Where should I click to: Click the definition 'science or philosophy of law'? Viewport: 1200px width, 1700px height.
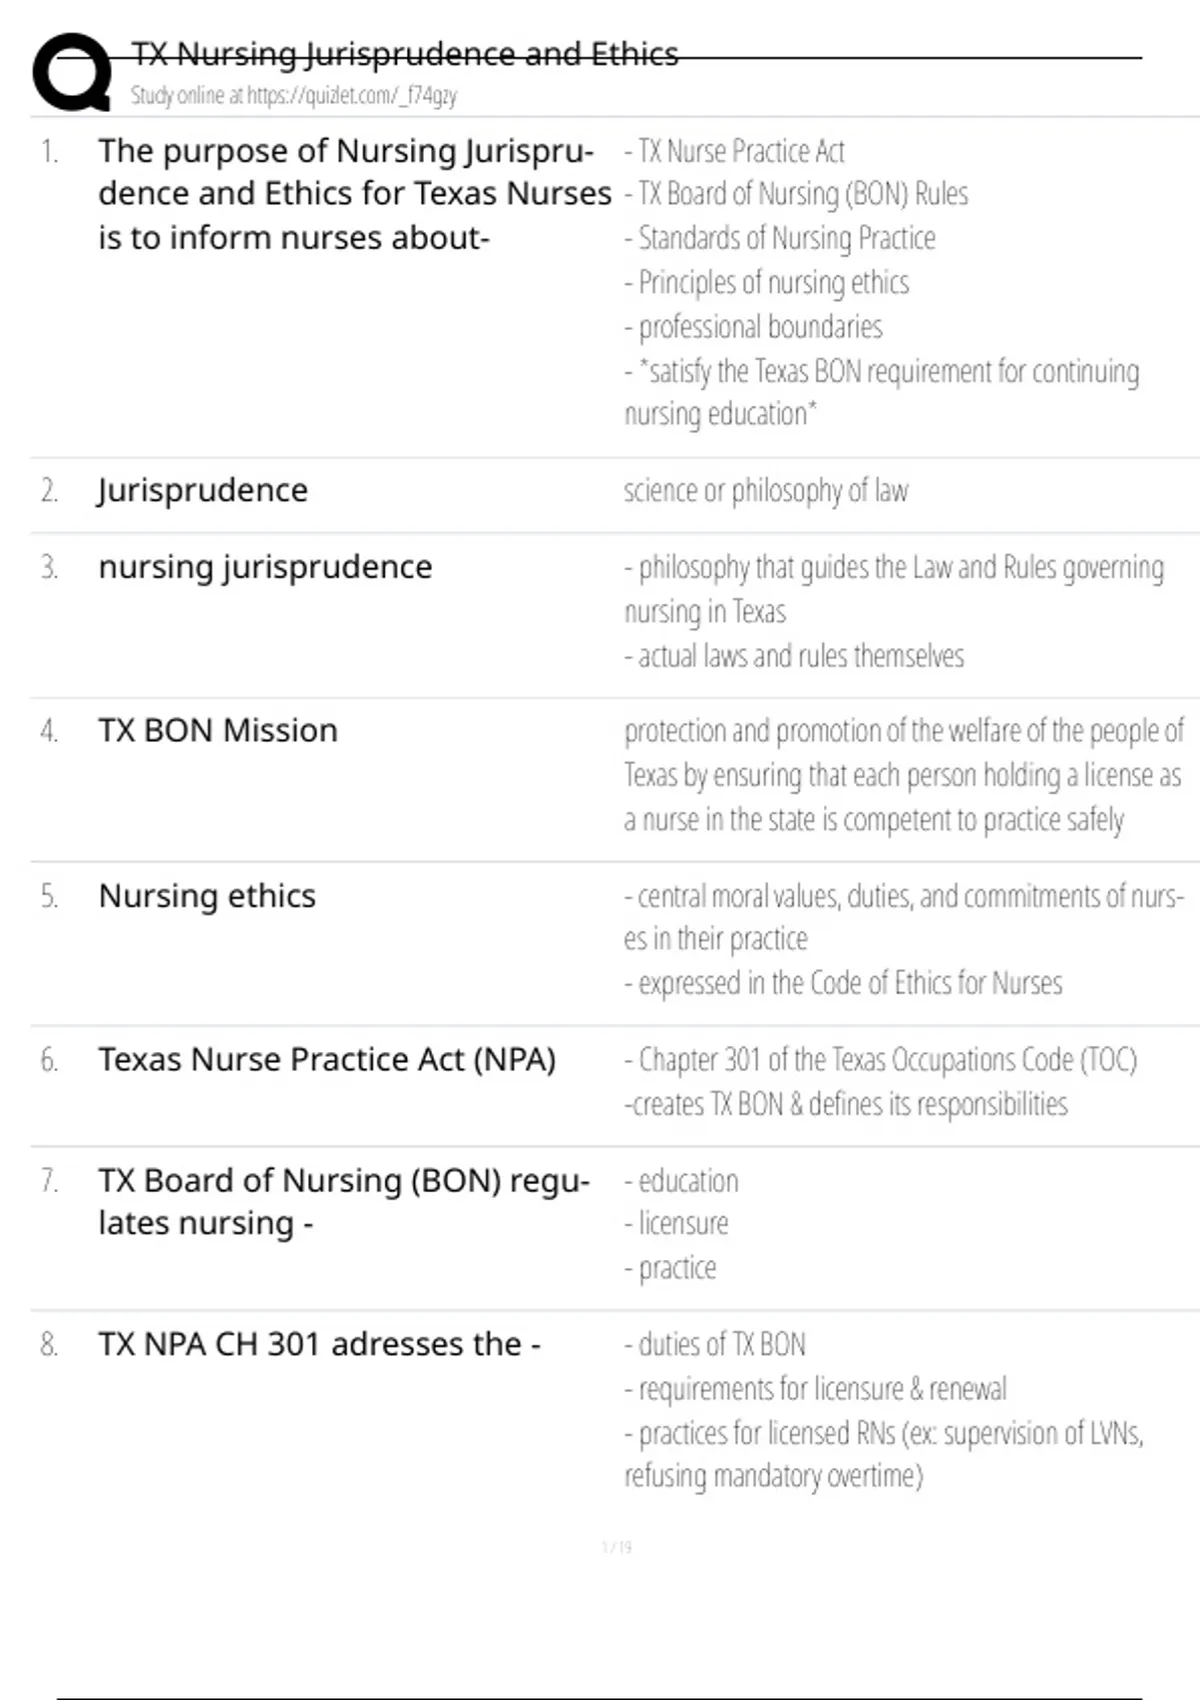pyautogui.click(x=766, y=491)
